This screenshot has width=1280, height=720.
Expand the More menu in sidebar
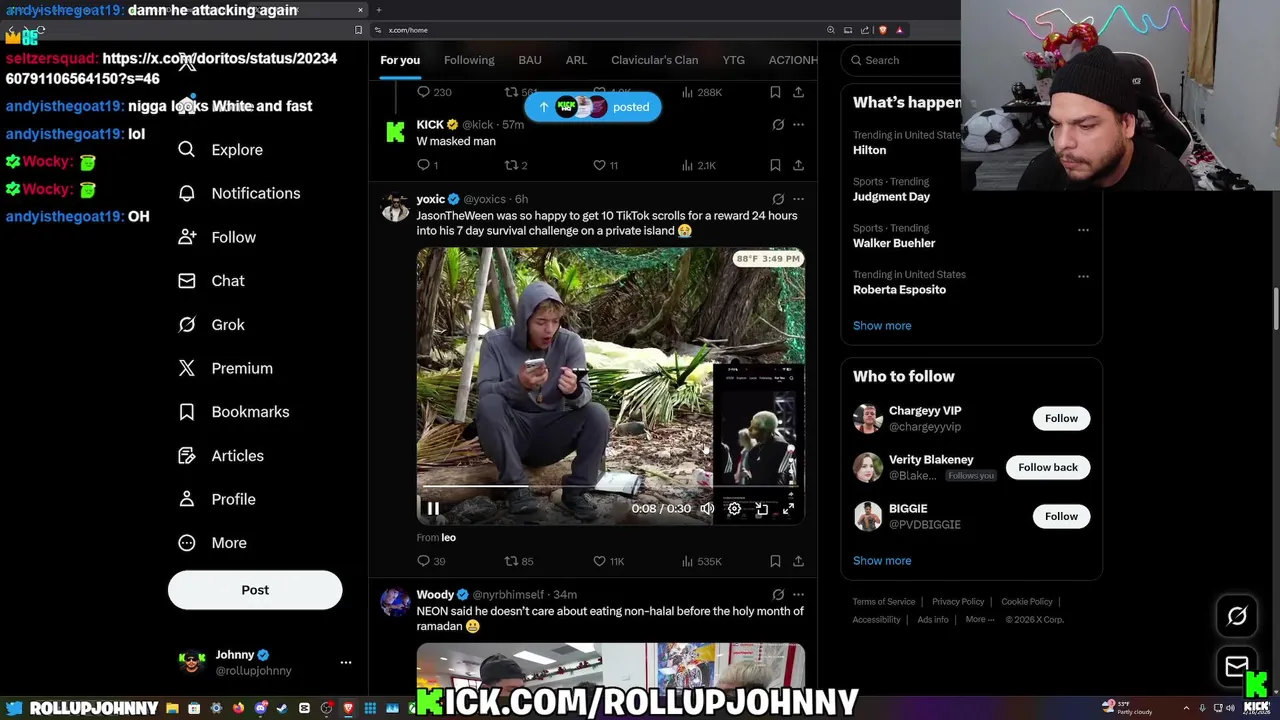[211, 543]
